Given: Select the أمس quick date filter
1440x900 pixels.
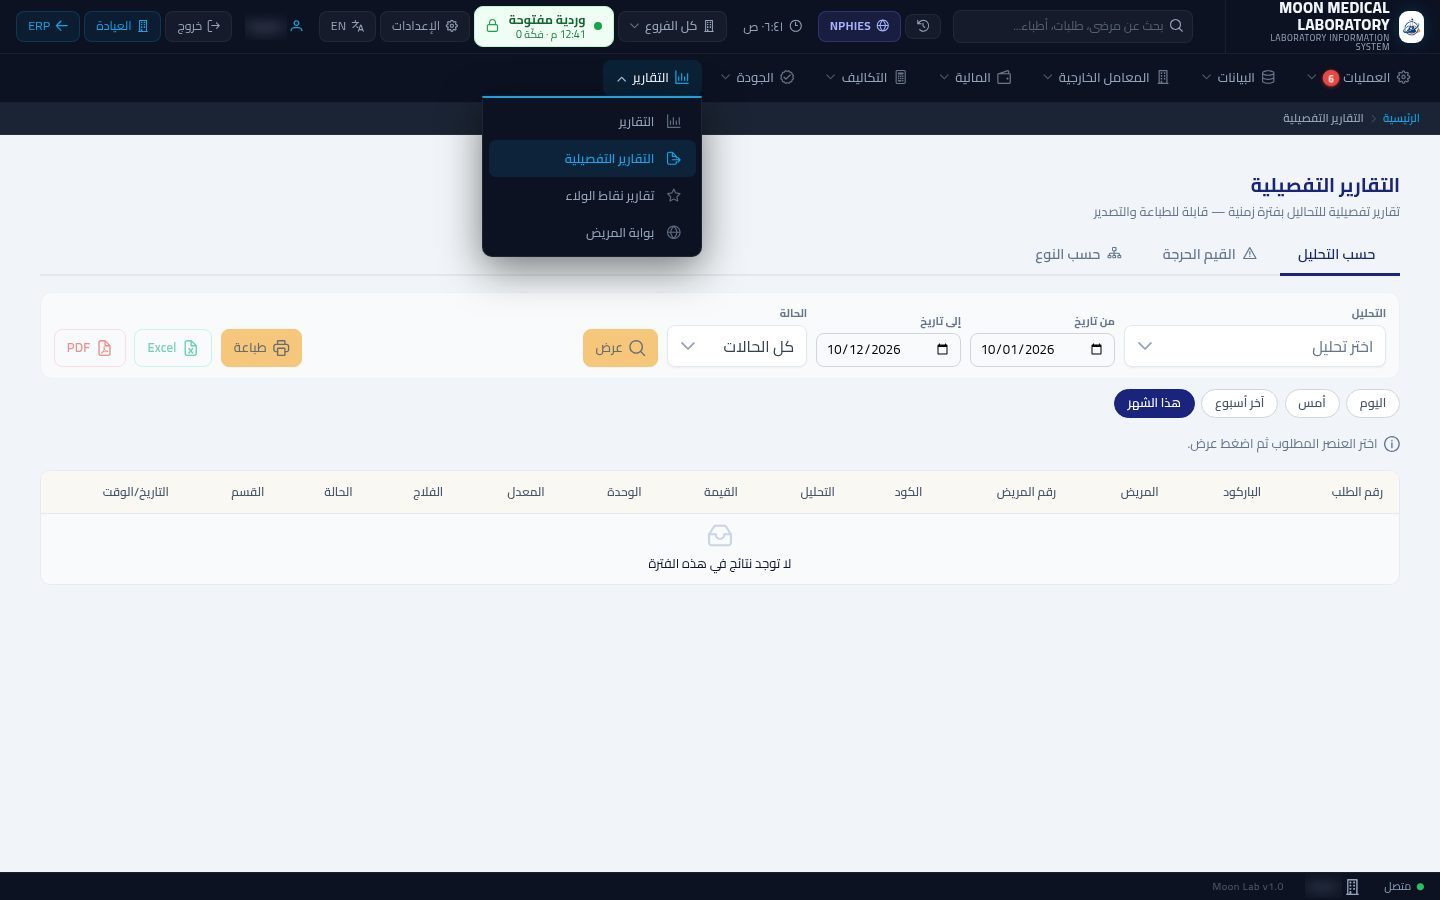Looking at the screenshot, I should (1311, 403).
